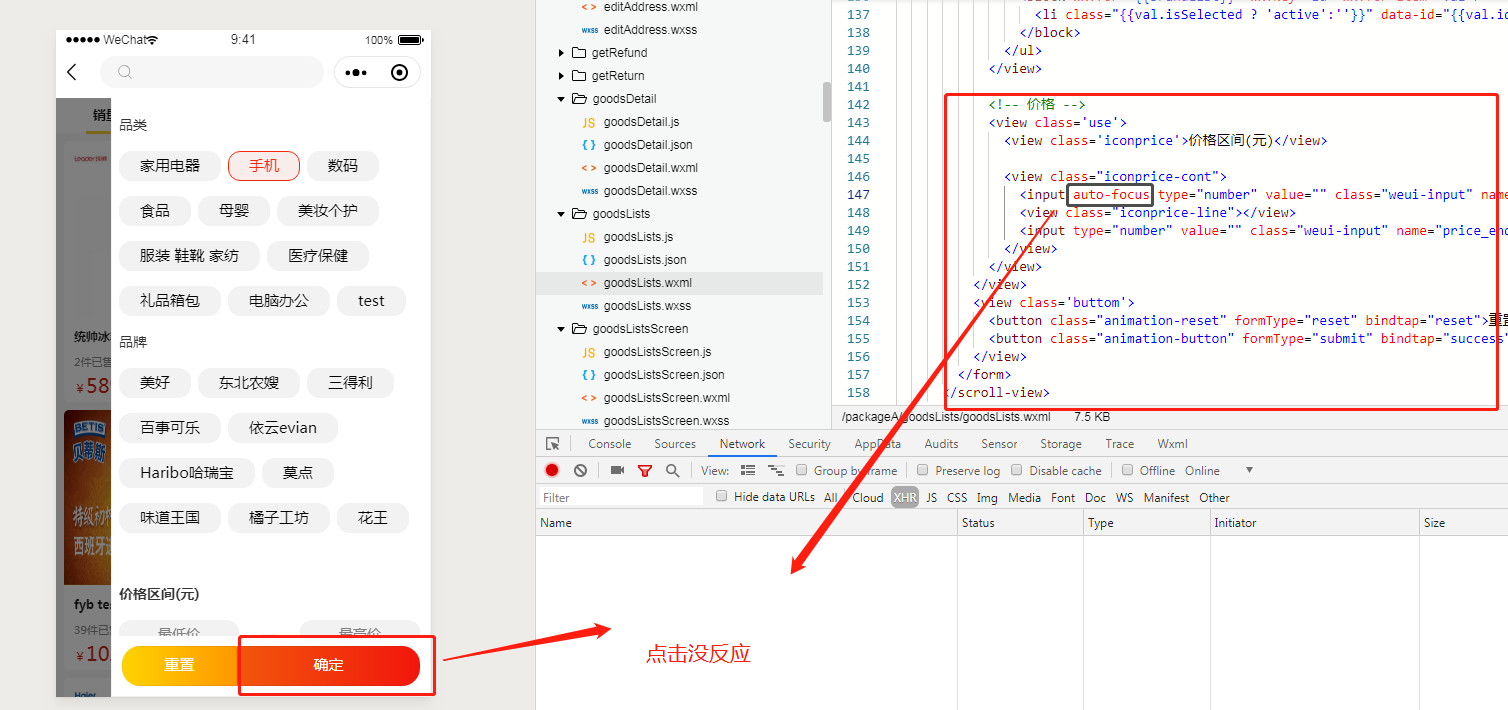Screen dimensions: 1508x710
Task: Switch to the Console tab
Action: point(609,444)
